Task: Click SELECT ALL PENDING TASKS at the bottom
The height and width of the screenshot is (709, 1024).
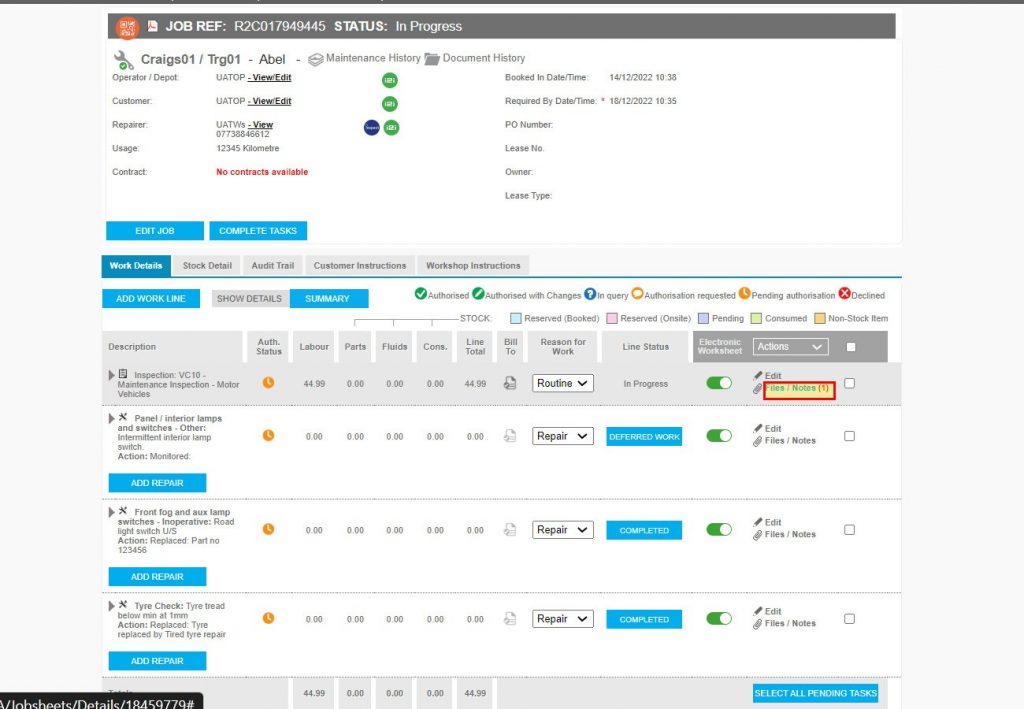Action: tap(815, 692)
